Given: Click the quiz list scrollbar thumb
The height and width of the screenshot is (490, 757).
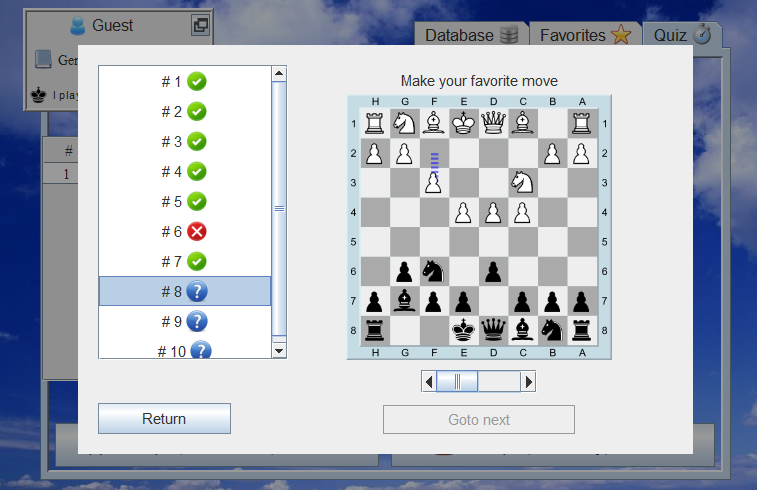Looking at the screenshot, I should click(279, 209).
